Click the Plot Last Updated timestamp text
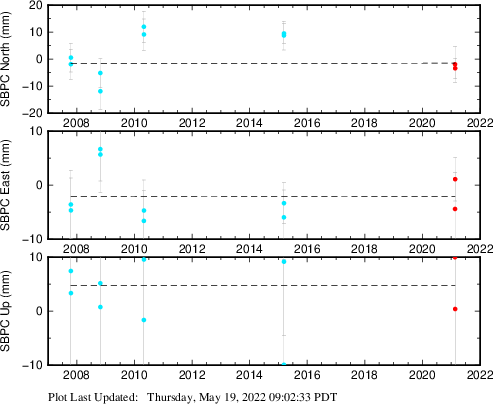 tap(193, 397)
